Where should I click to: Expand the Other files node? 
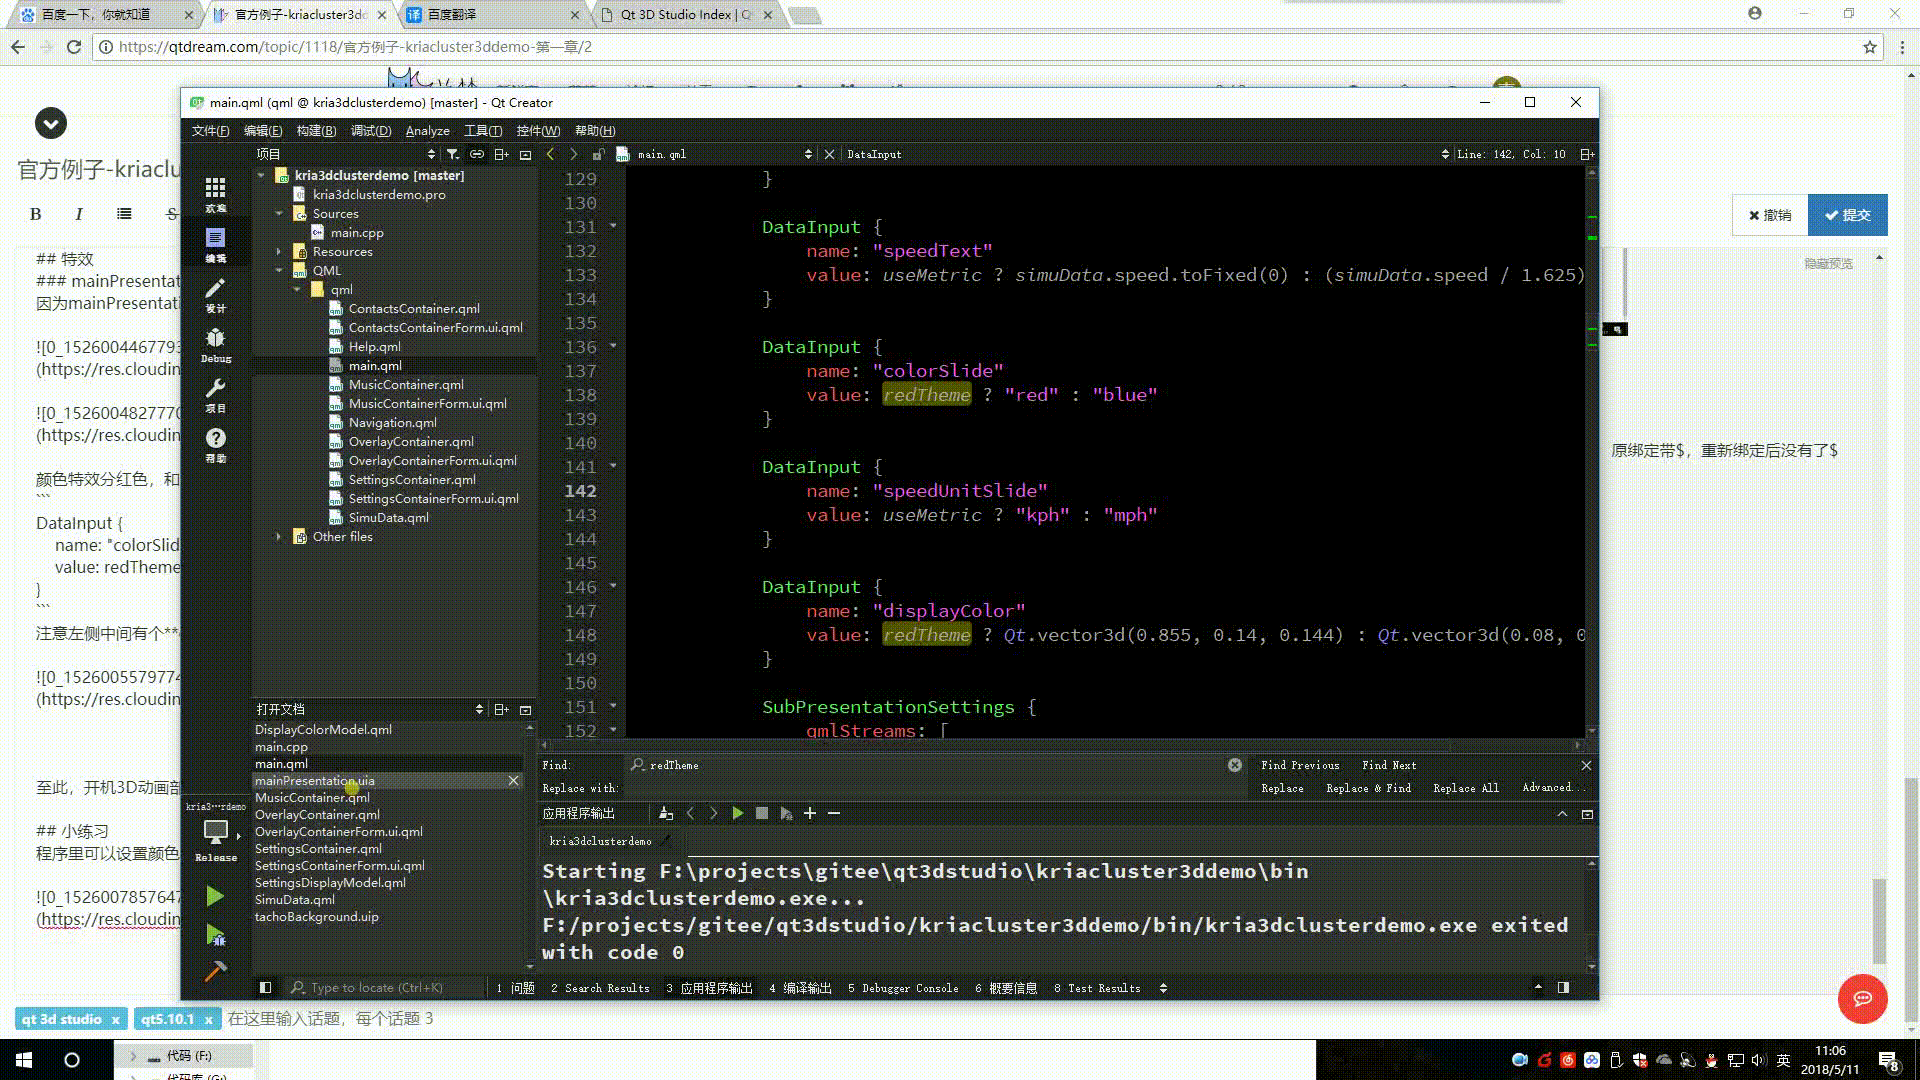(279, 537)
